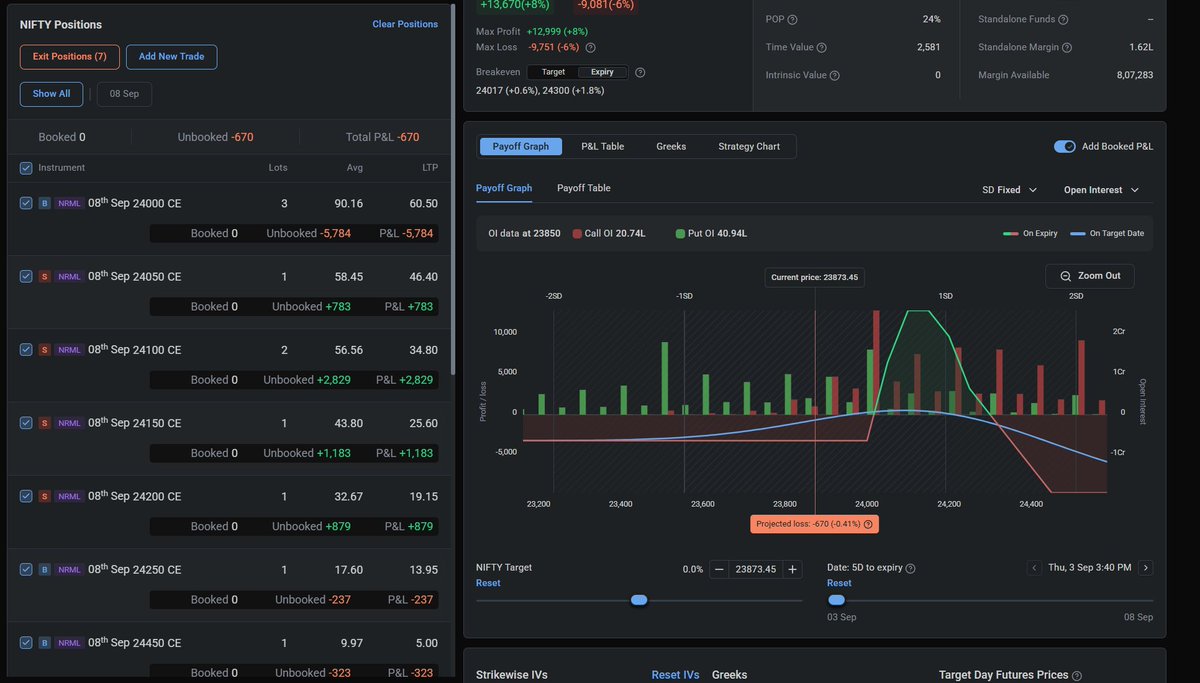Click the Margin Available value 8,07,283
1200x683 pixels.
(x=1134, y=75)
